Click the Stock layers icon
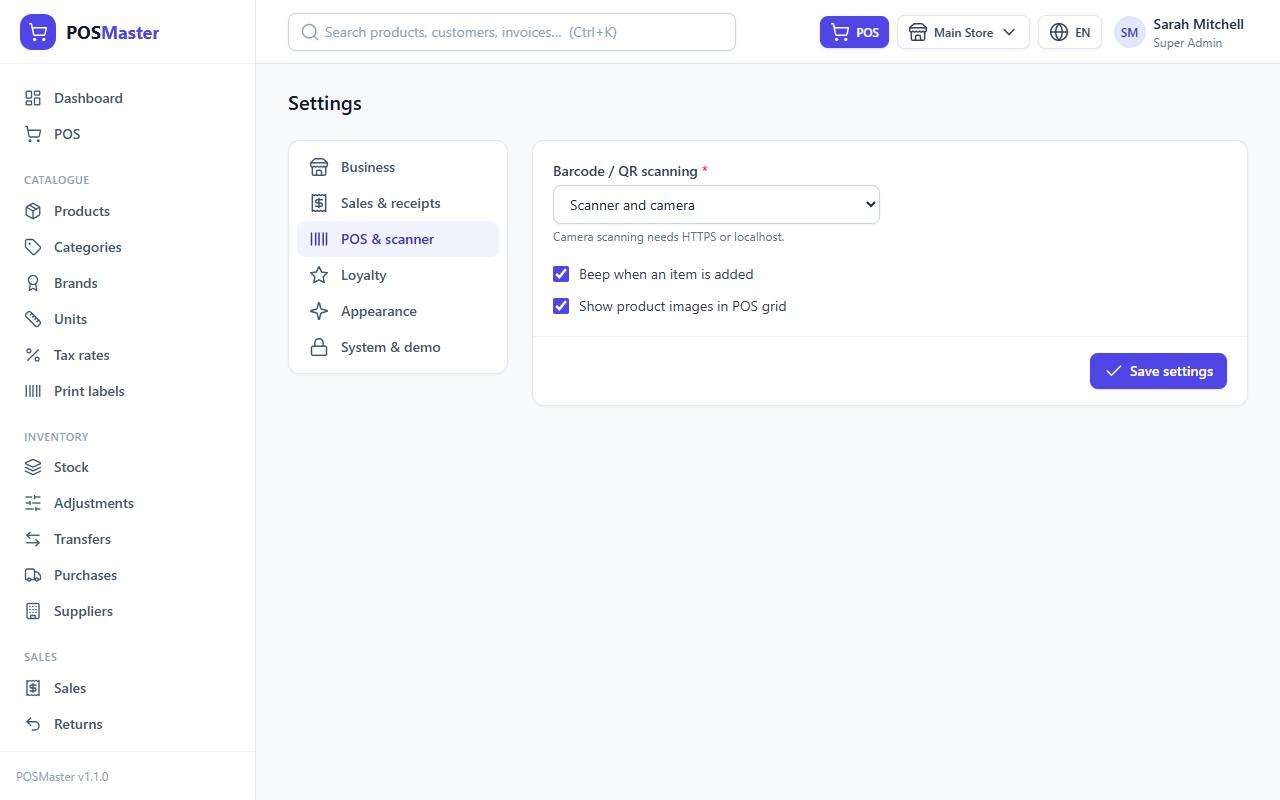The width and height of the screenshot is (1280, 800). point(33,467)
